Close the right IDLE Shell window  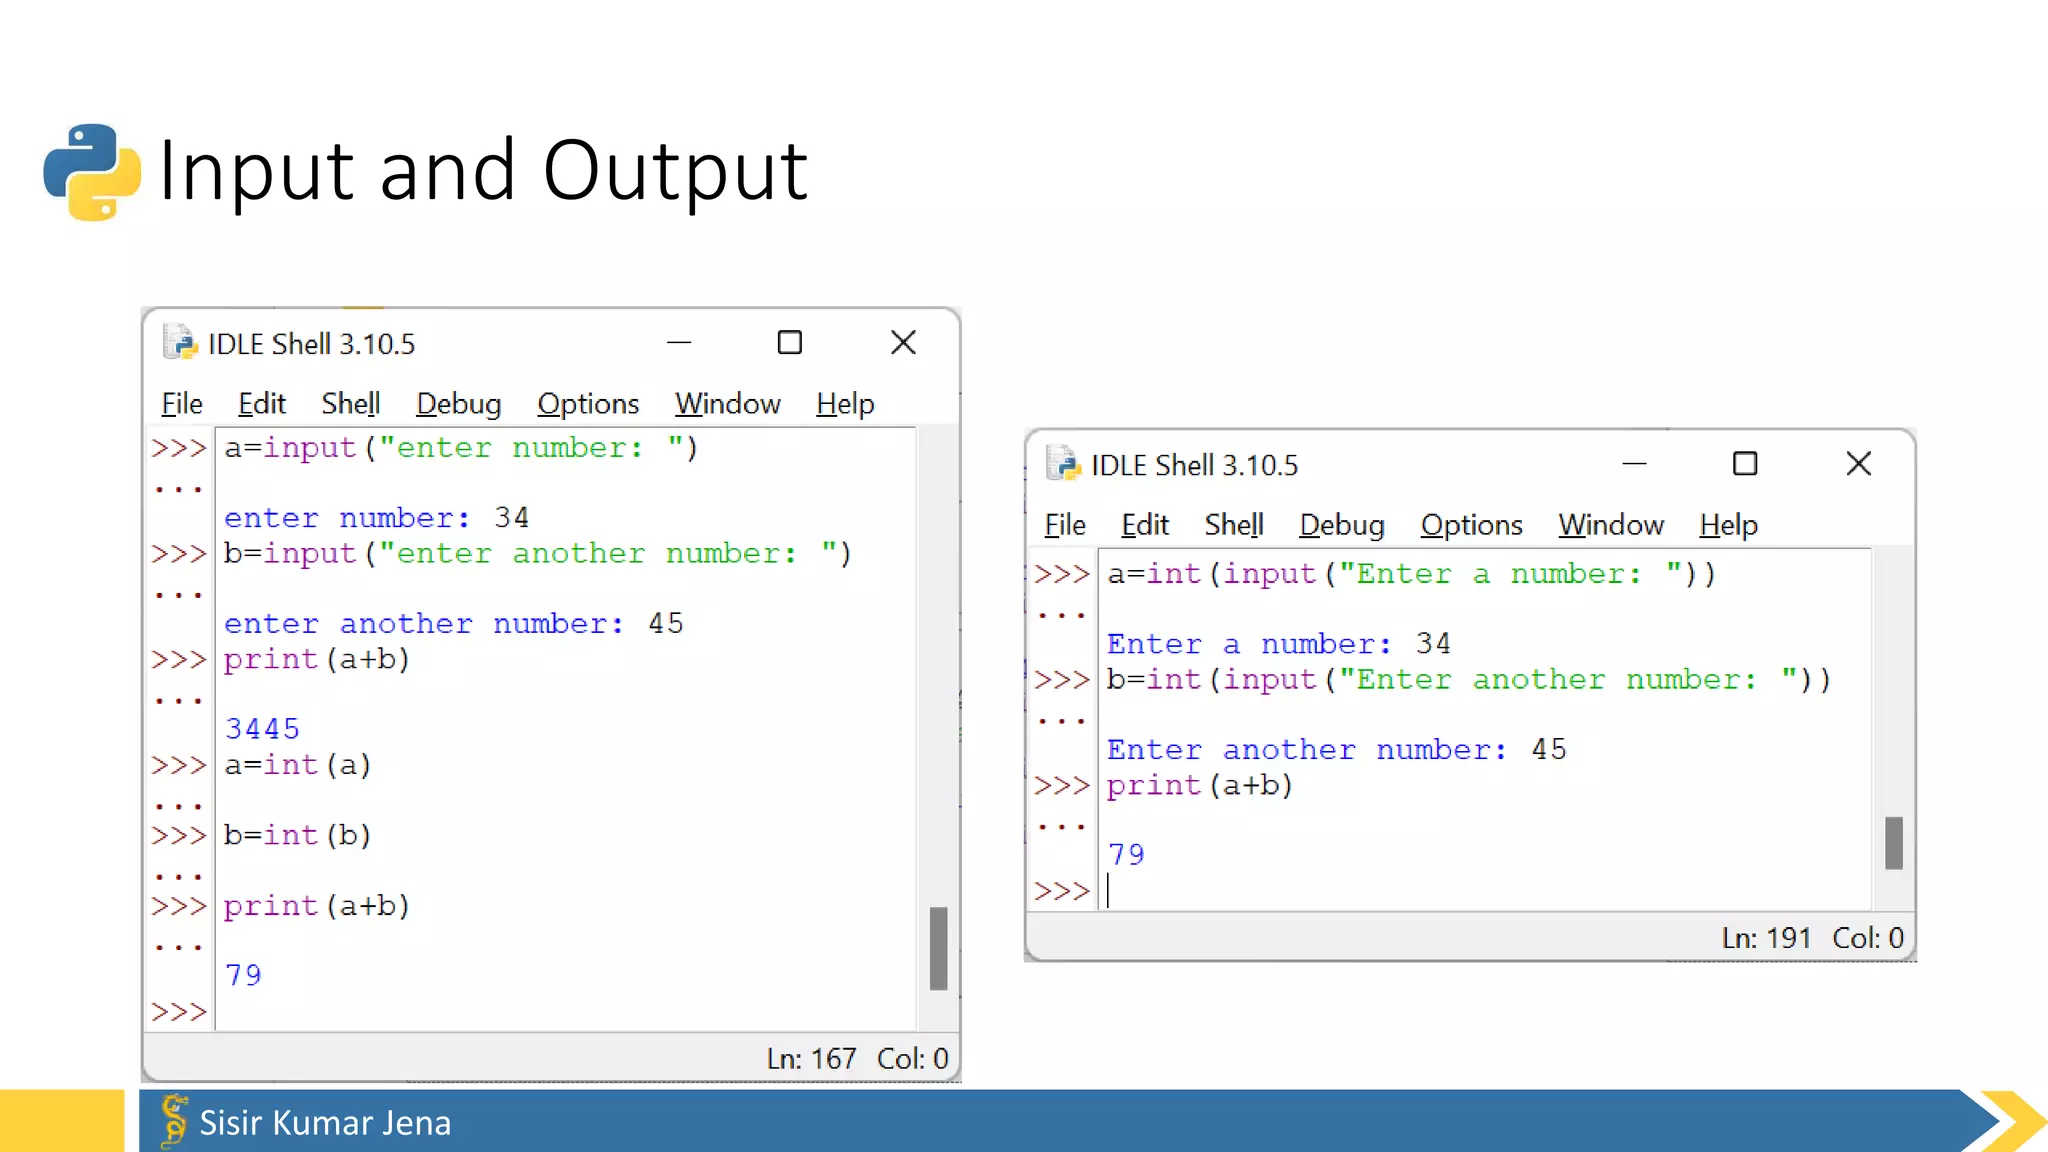pyautogui.click(x=1858, y=464)
